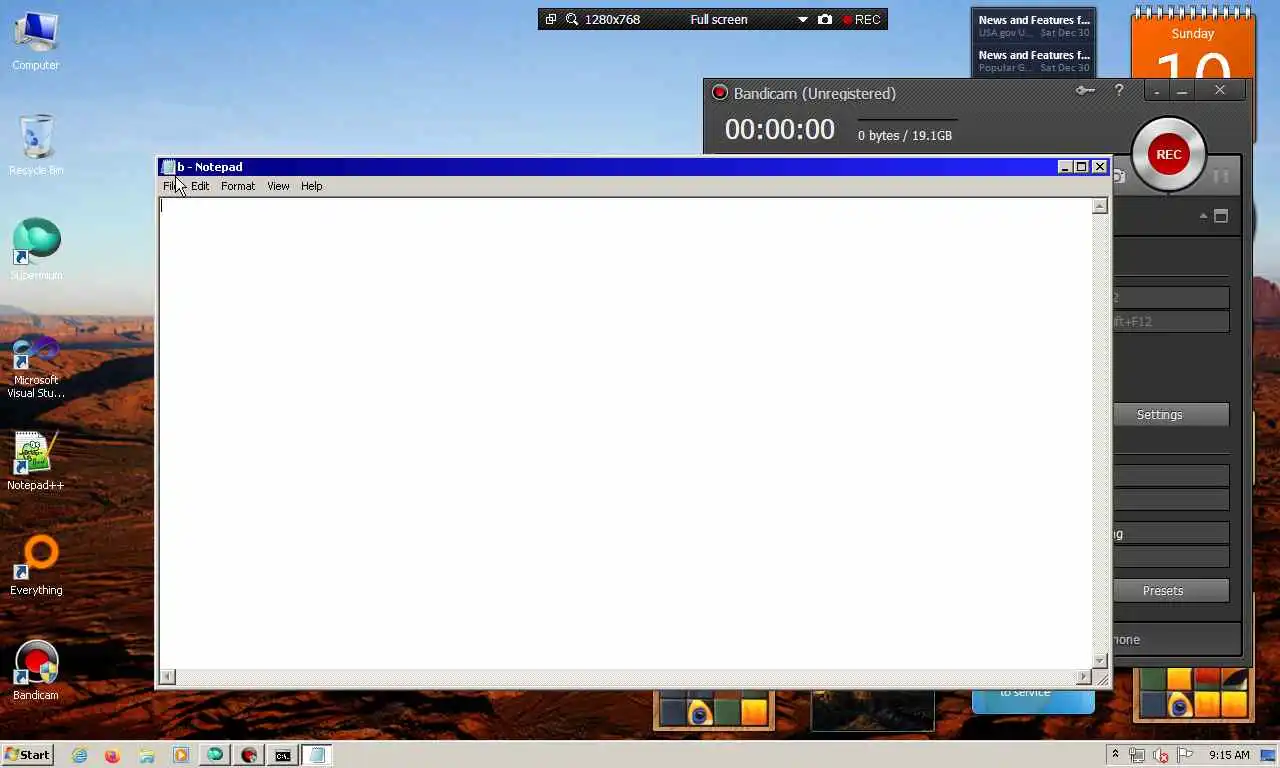Click the network tray icon
The height and width of the screenshot is (768, 1280).
click(1137, 755)
